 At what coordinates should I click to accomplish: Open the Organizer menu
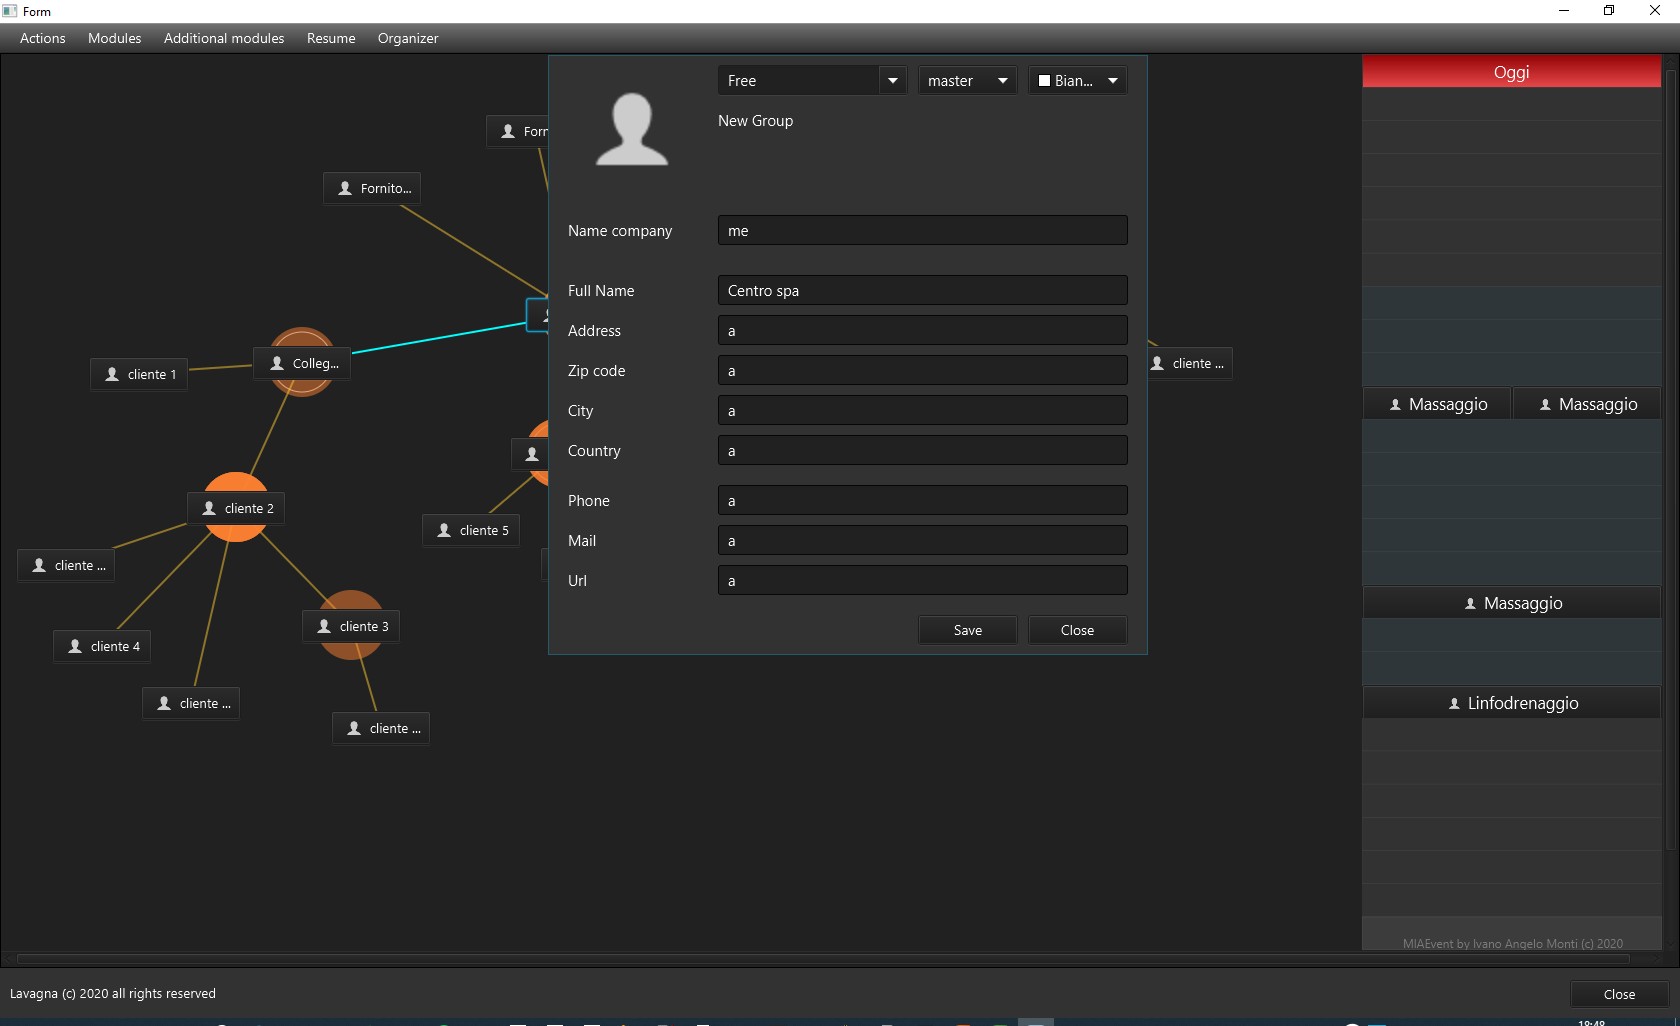[408, 38]
